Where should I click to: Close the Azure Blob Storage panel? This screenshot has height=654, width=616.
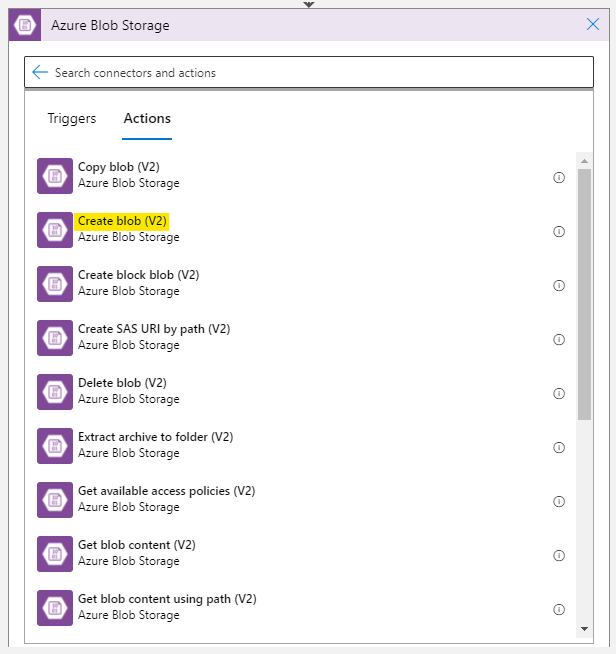click(593, 24)
